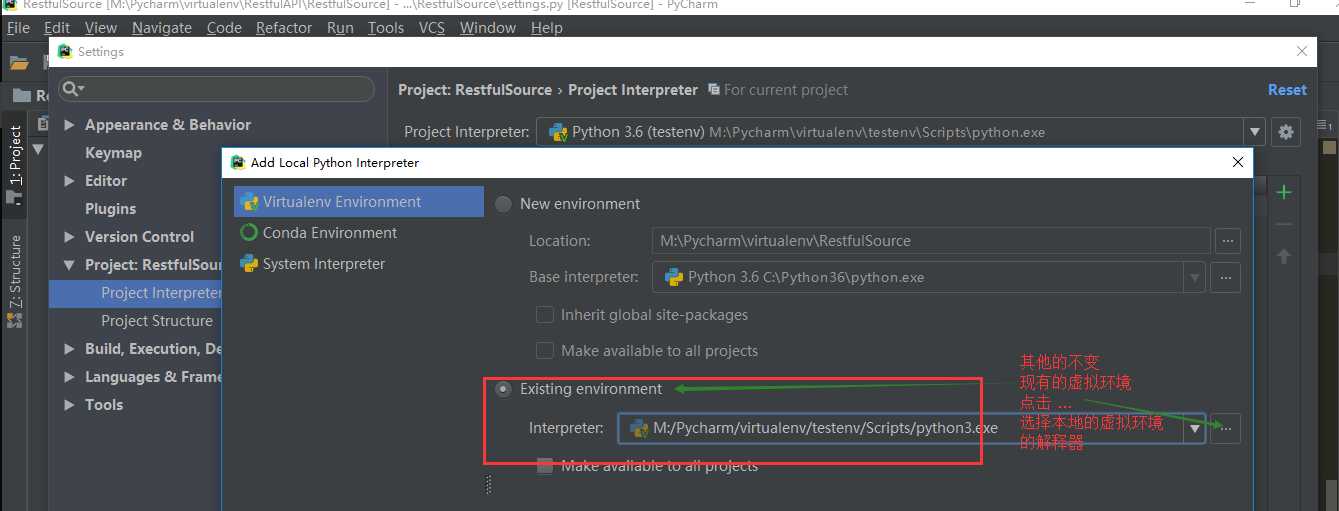The width and height of the screenshot is (1339, 511).
Task: Click the Location path field
Action: pyautogui.click(x=931, y=241)
